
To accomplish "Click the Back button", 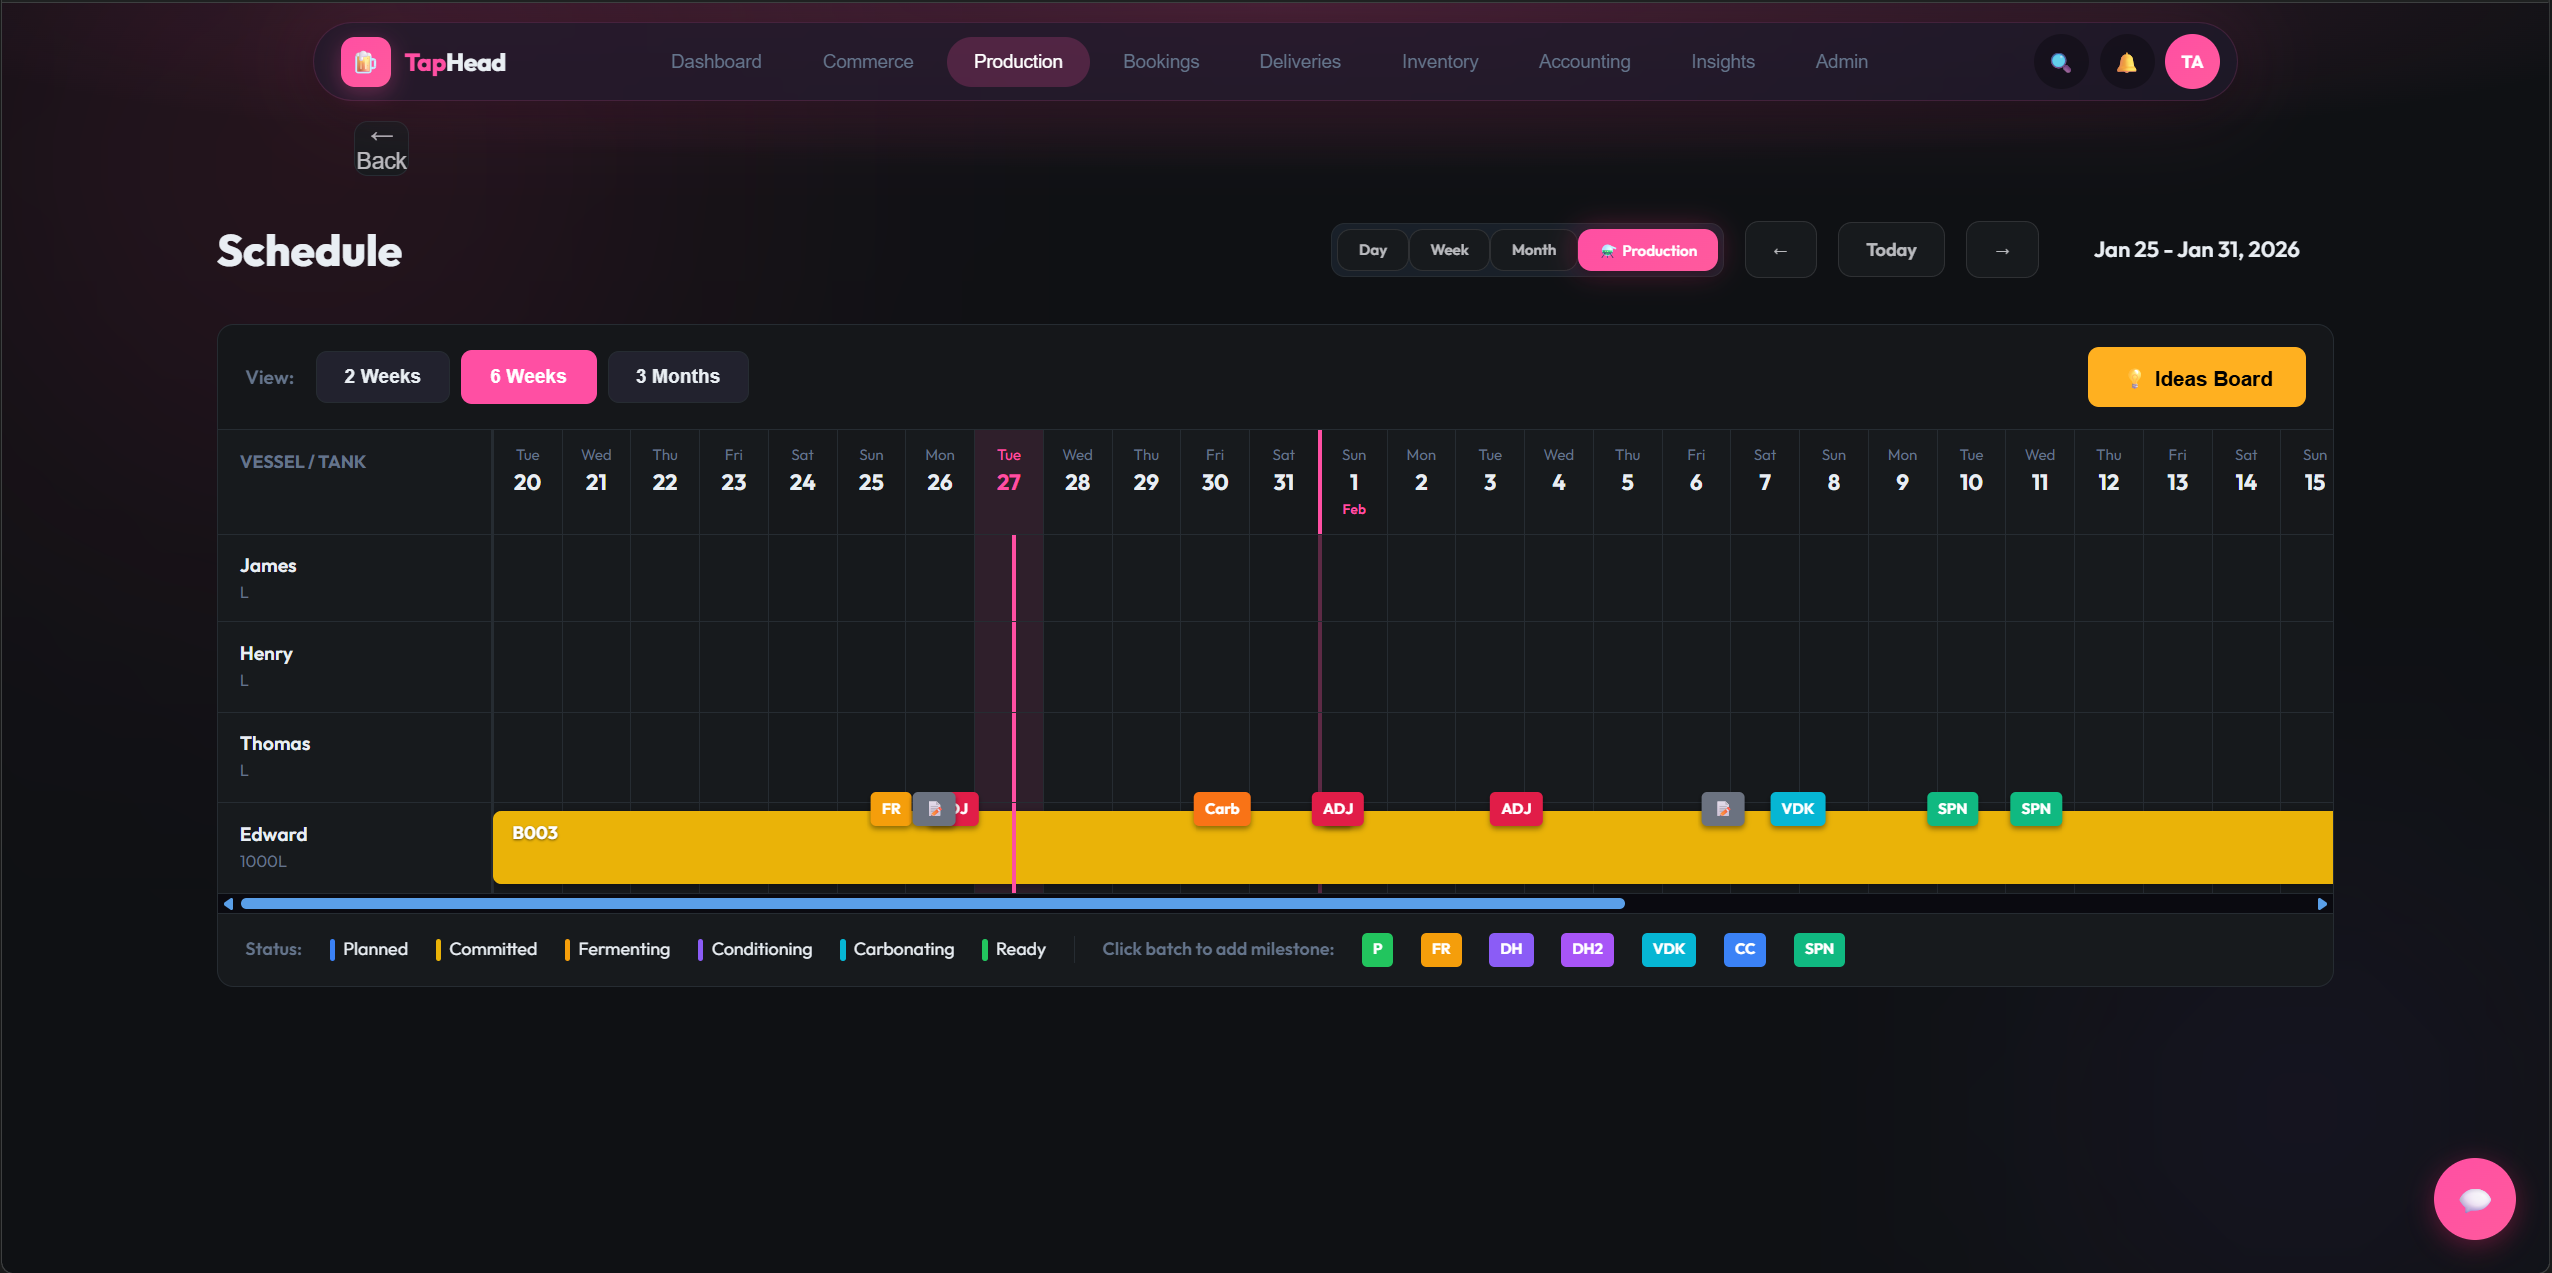I will [x=380, y=147].
